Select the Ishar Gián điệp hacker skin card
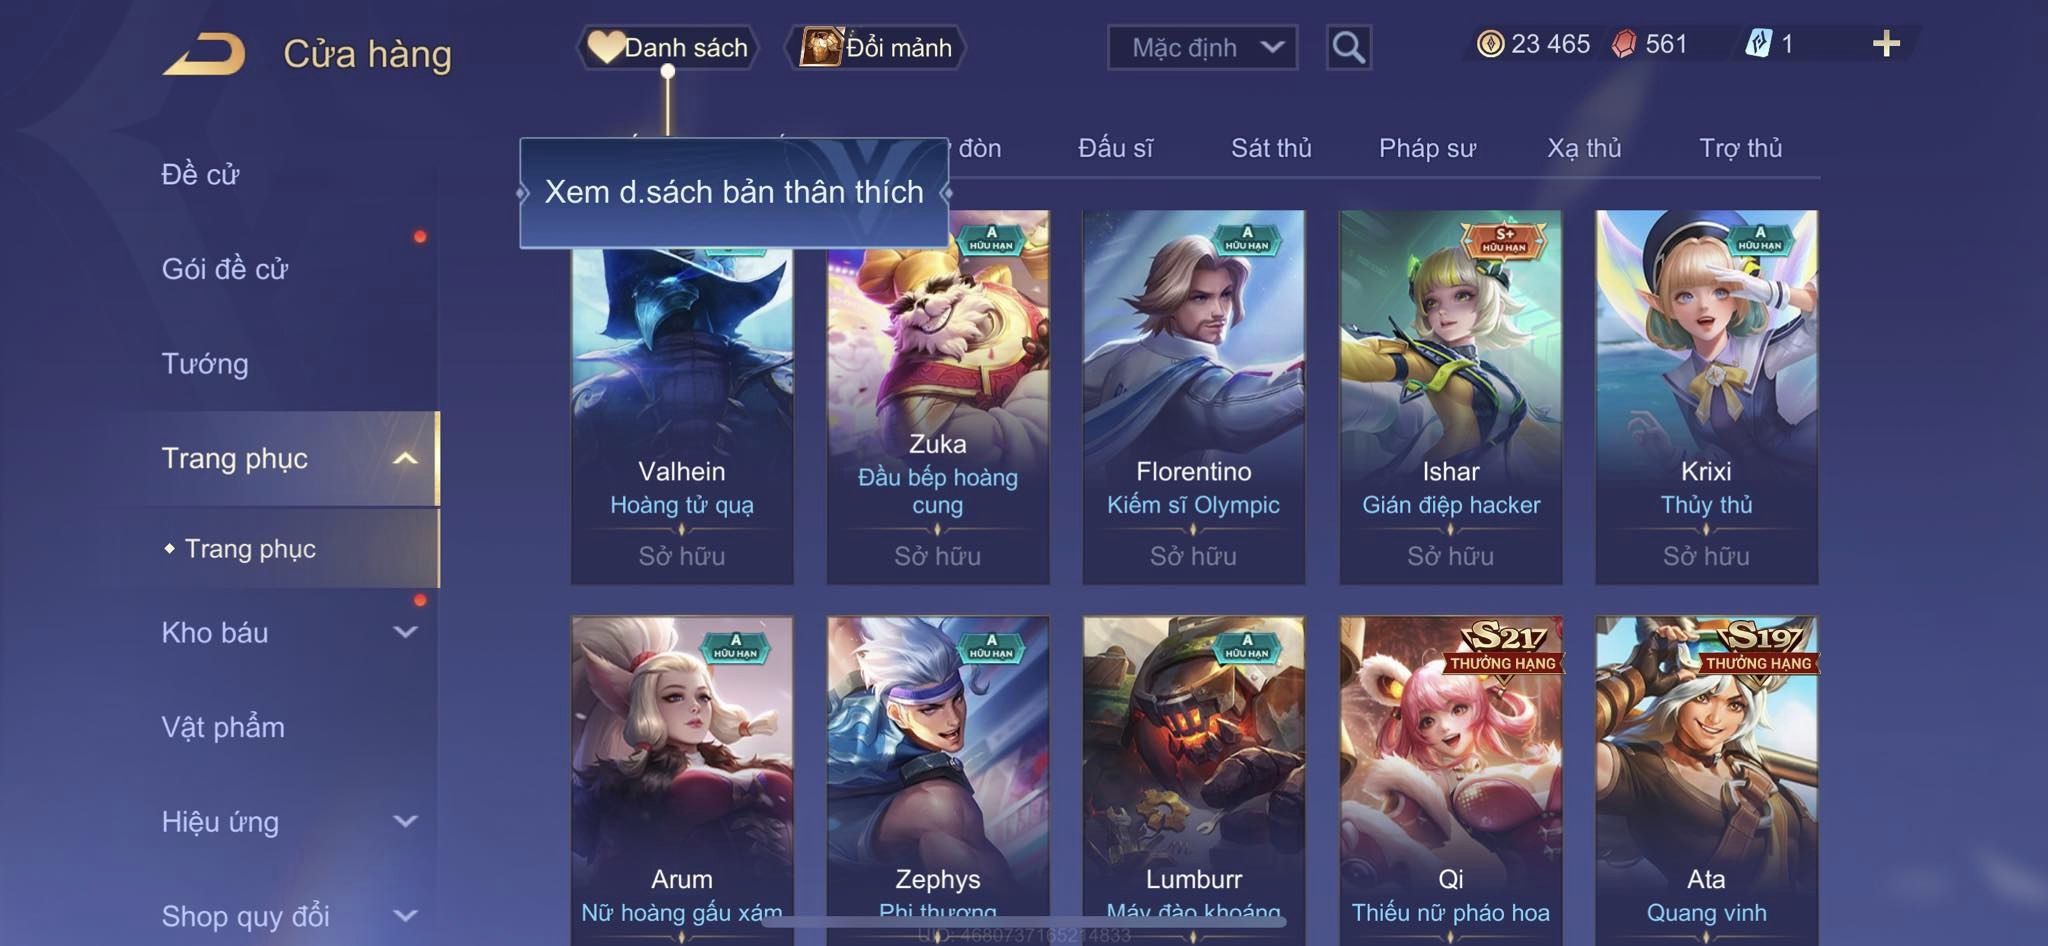This screenshot has width=2048, height=946. [1450, 397]
